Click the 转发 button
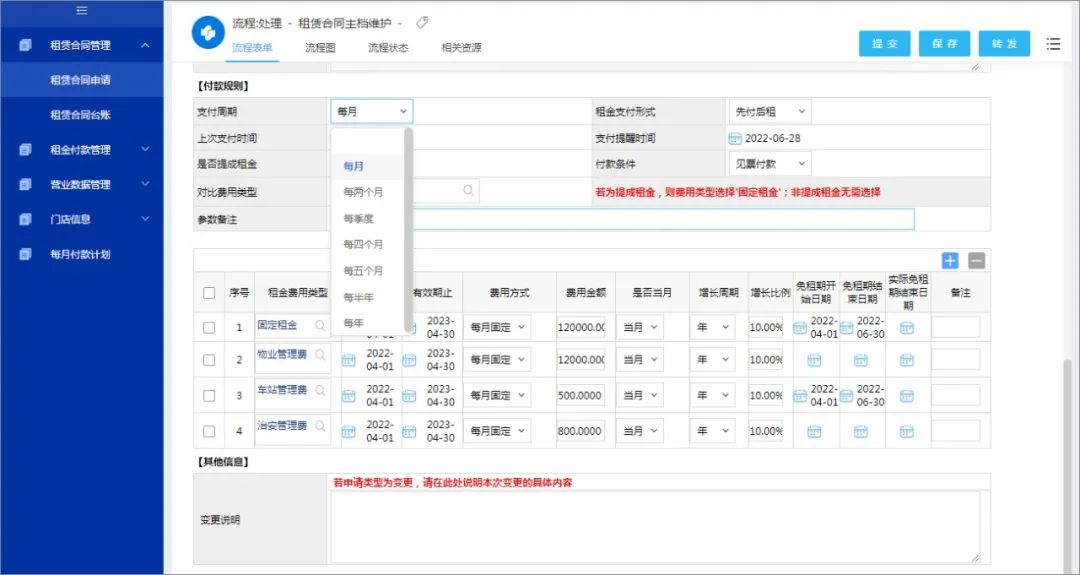This screenshot has height=575, width=1080. click(1004, 43)
